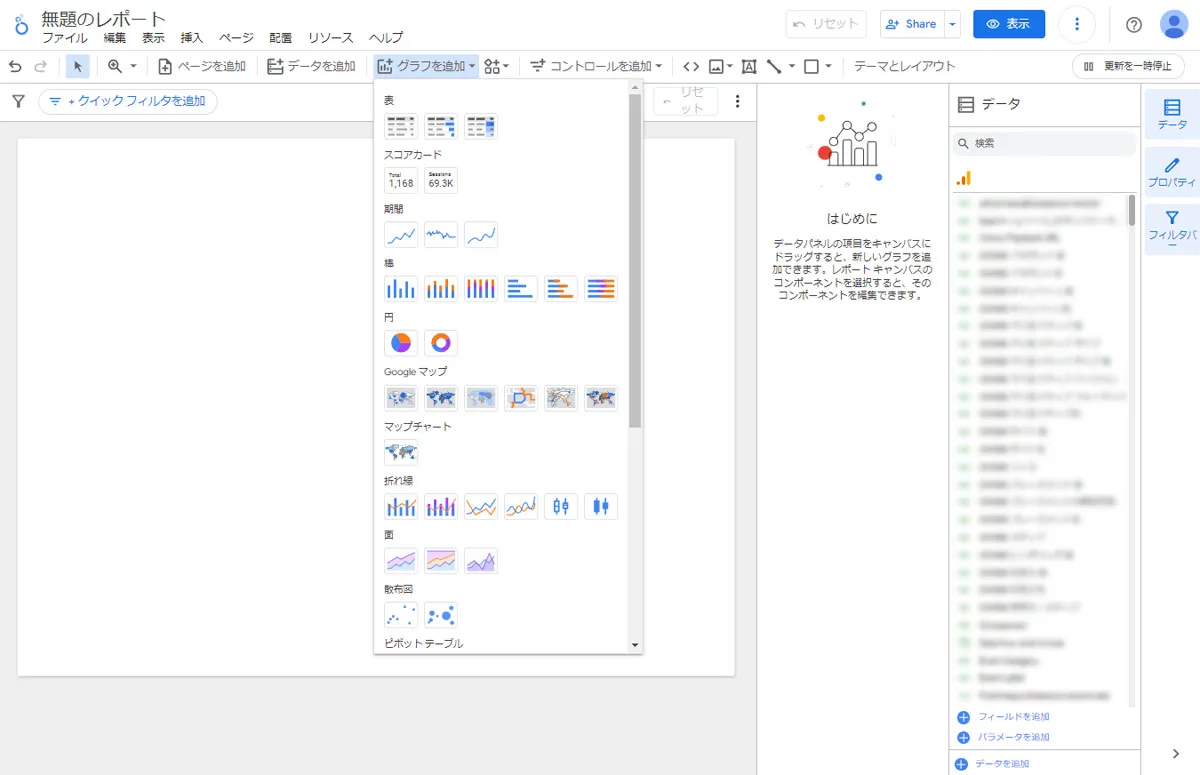Click the blue 表示 button
Image resolution: width=1200 pixels, height=775 pixels.
pyautogui.click(x=1008, y=25)
